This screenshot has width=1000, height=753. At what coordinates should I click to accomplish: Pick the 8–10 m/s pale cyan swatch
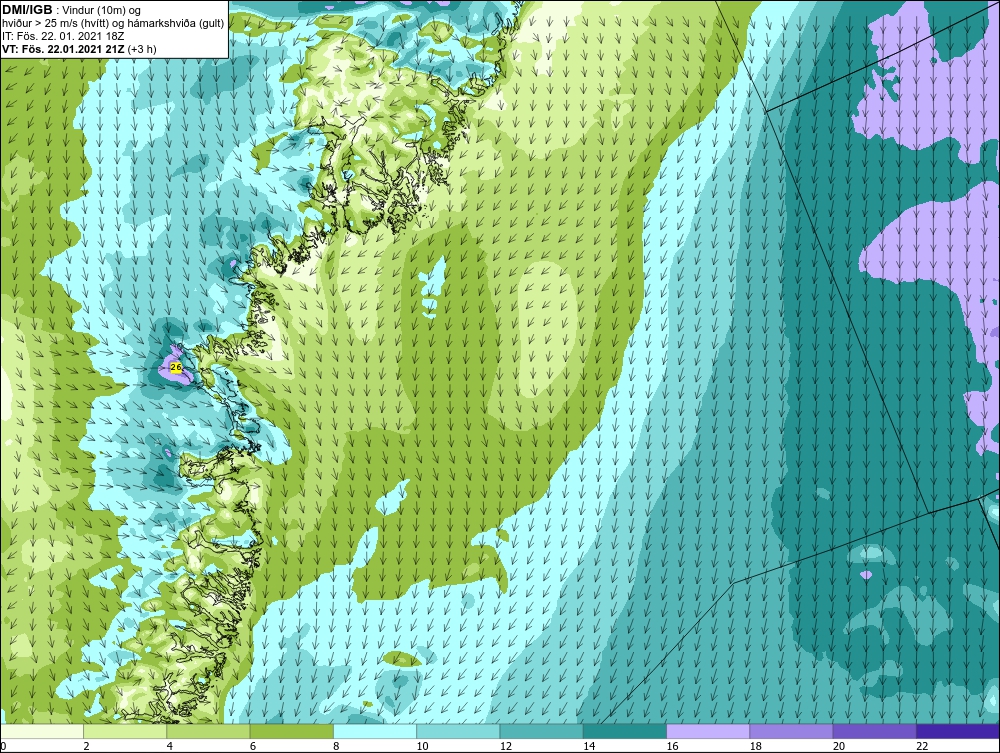coord(375,731)
